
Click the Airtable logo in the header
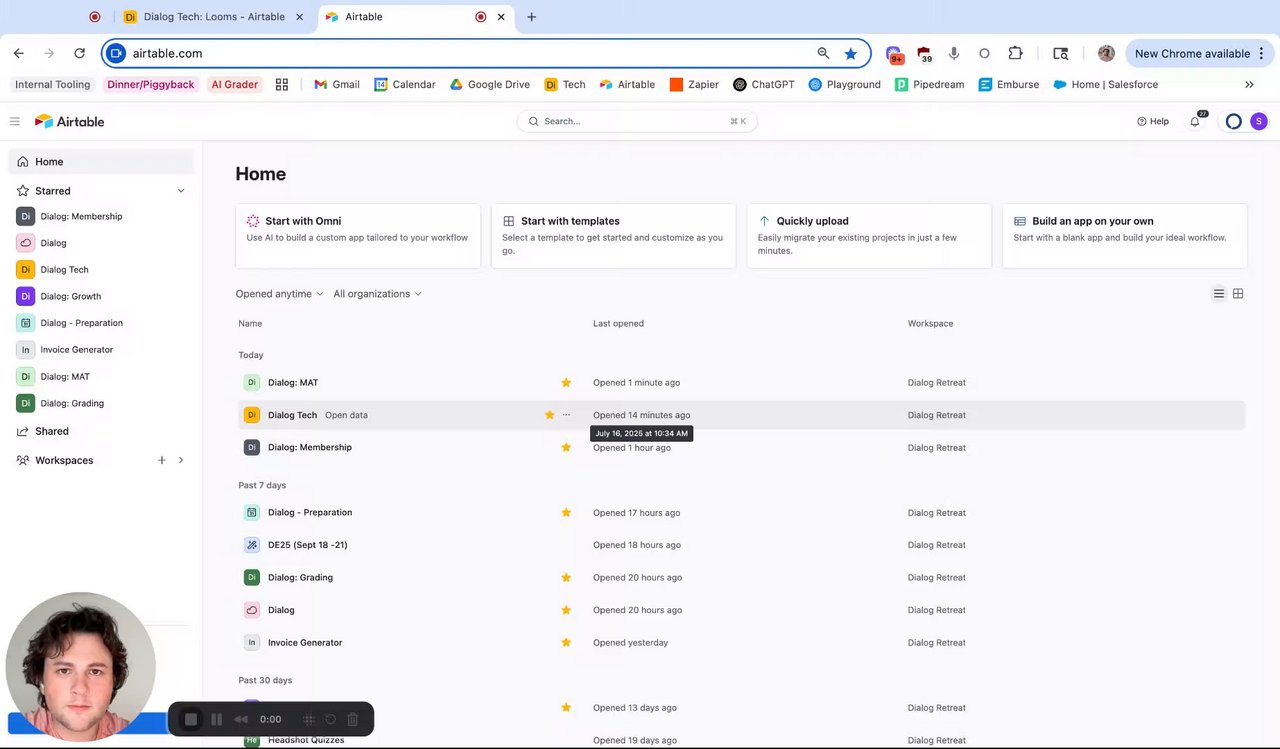69,121
